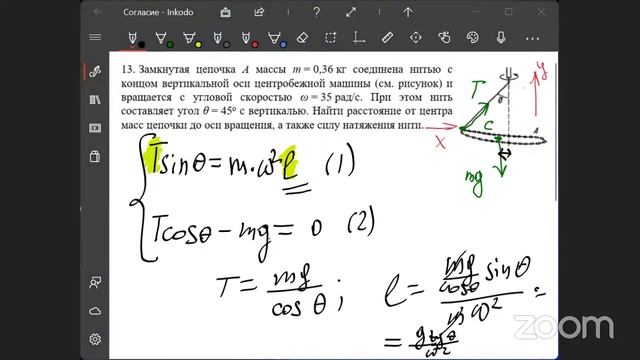Open the settings gear in sidebar
This screenshot has height=360, width=640.
point(95,339)
